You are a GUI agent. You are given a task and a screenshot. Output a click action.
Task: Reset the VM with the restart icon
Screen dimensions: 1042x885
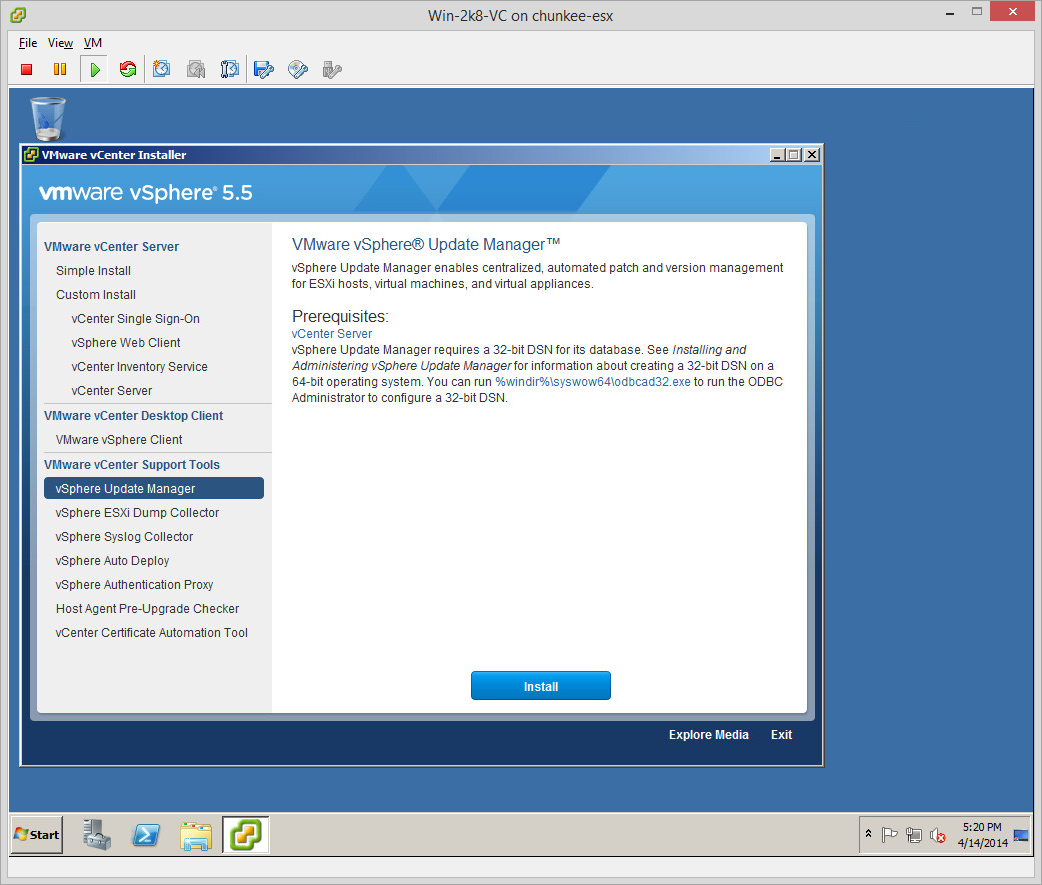coord(127,69)
